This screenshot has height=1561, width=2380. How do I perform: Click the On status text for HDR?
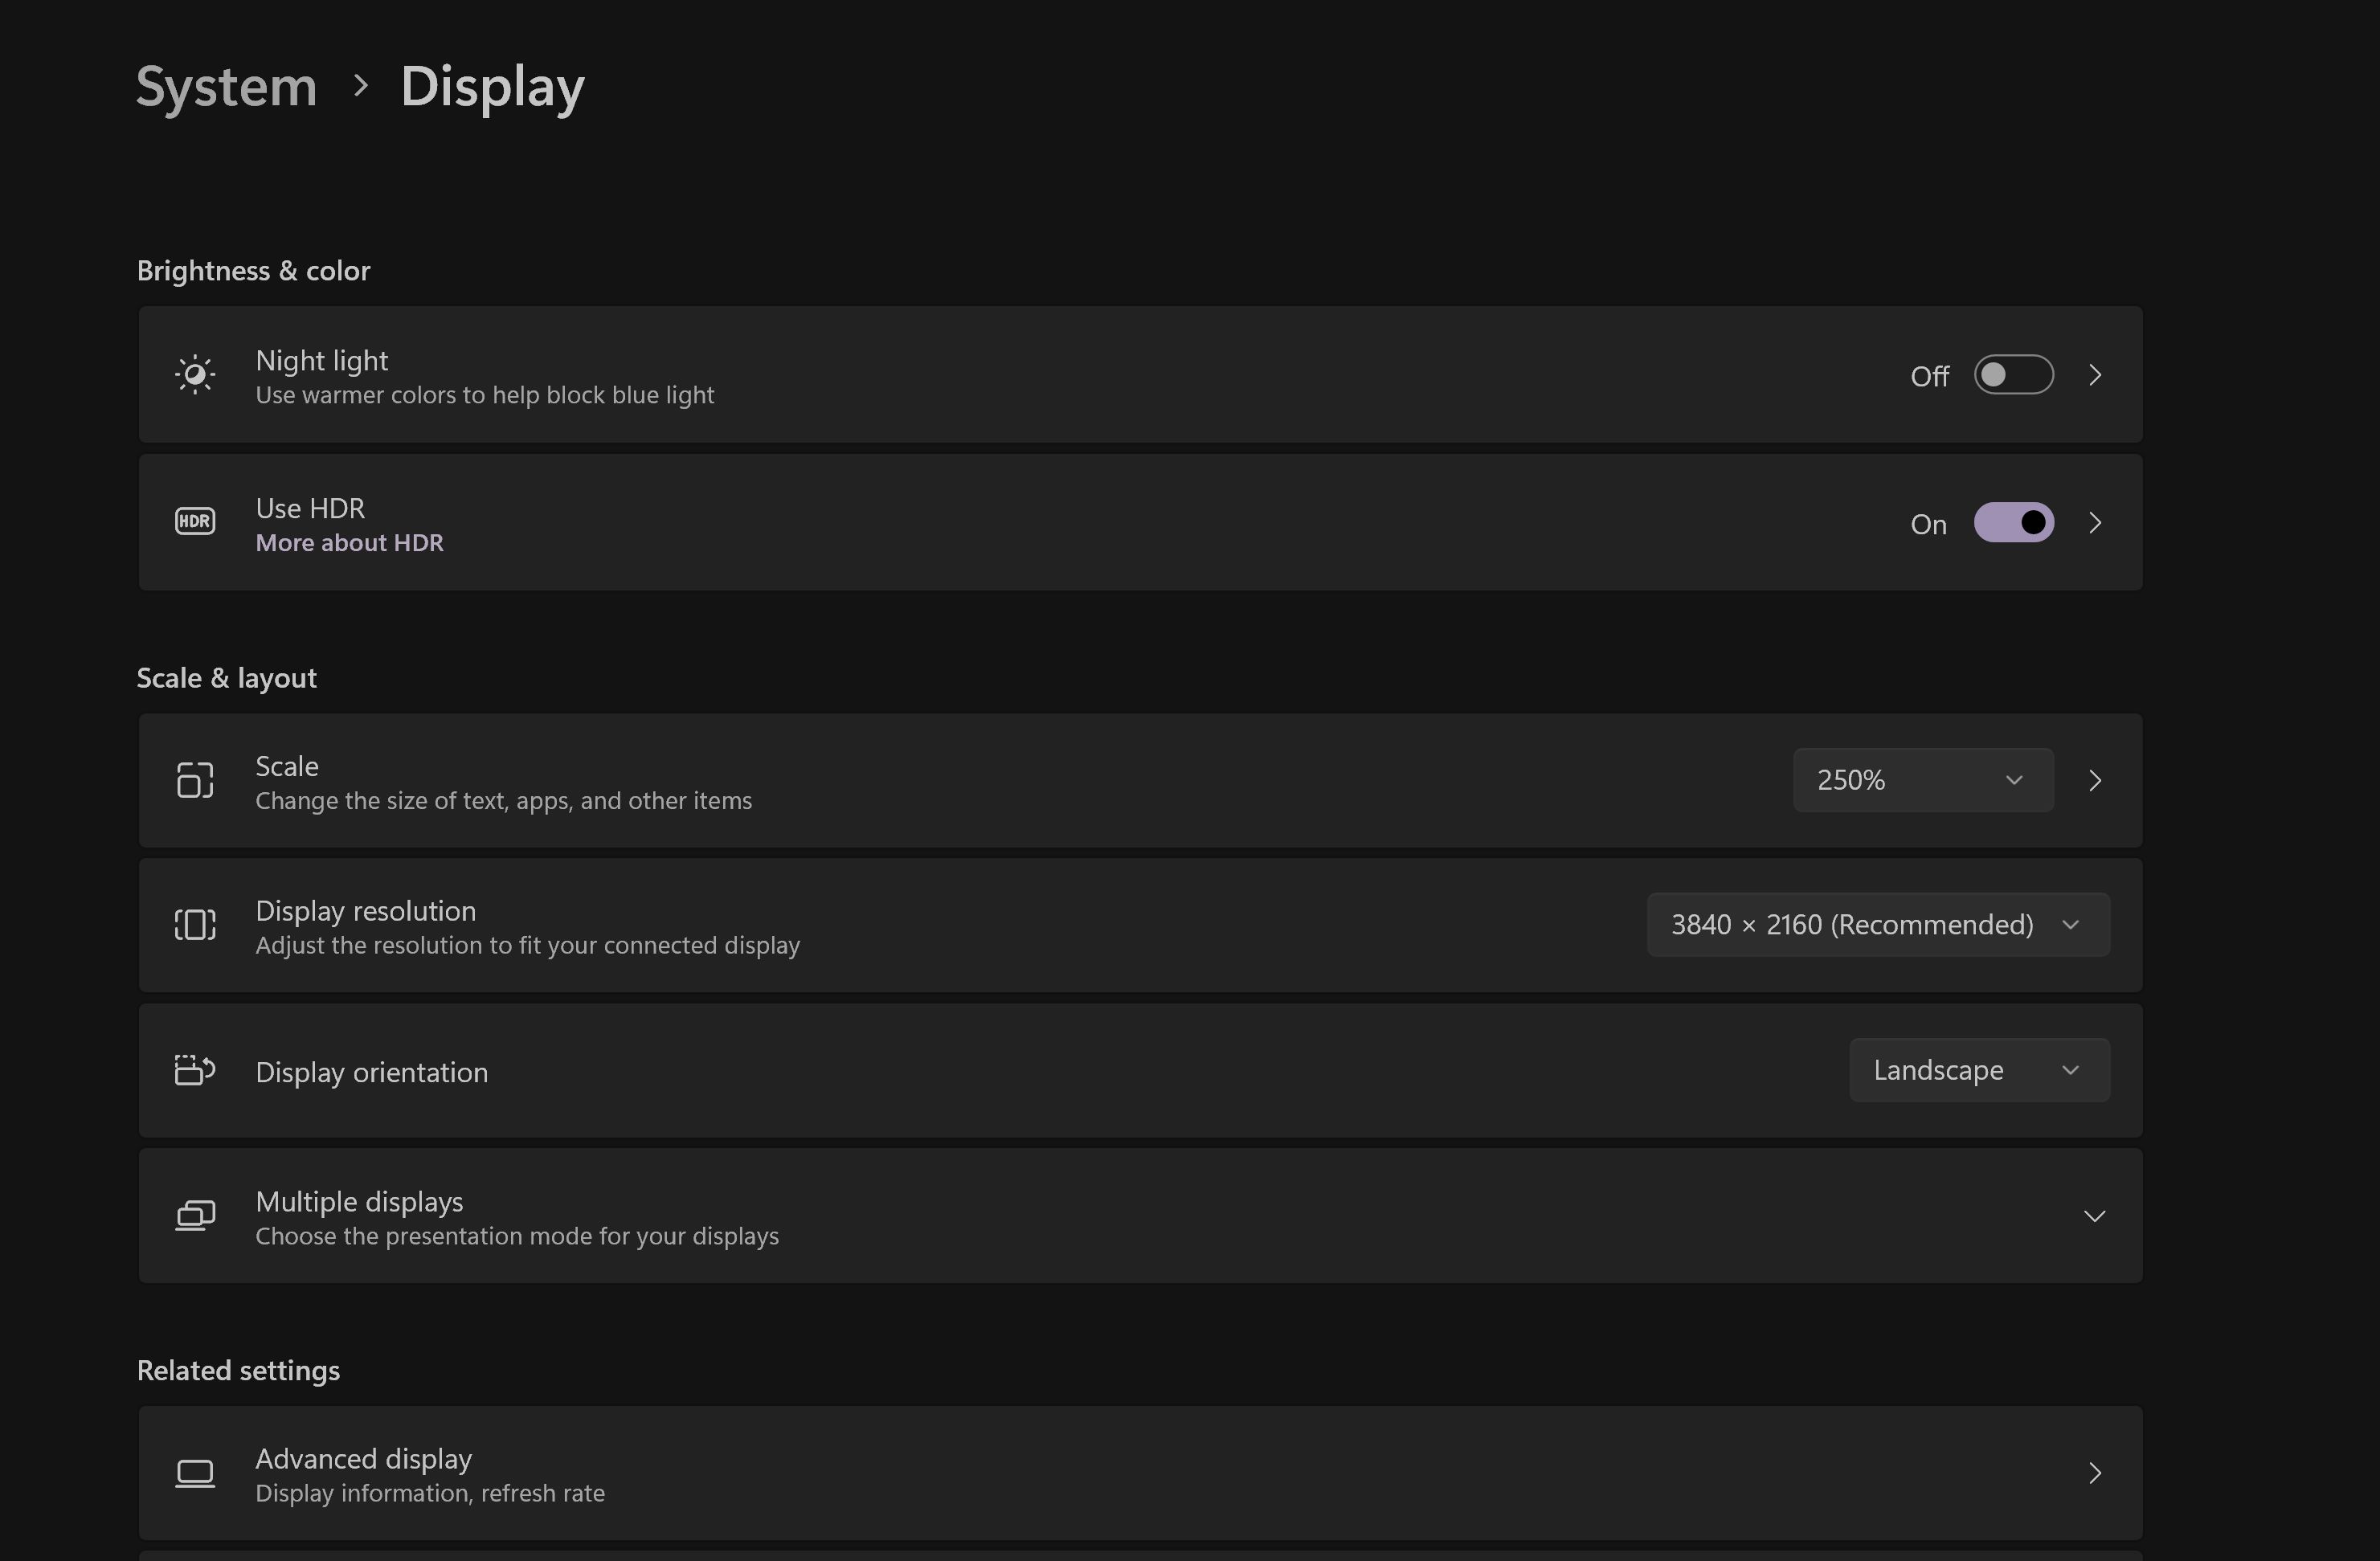point(1928,525)
